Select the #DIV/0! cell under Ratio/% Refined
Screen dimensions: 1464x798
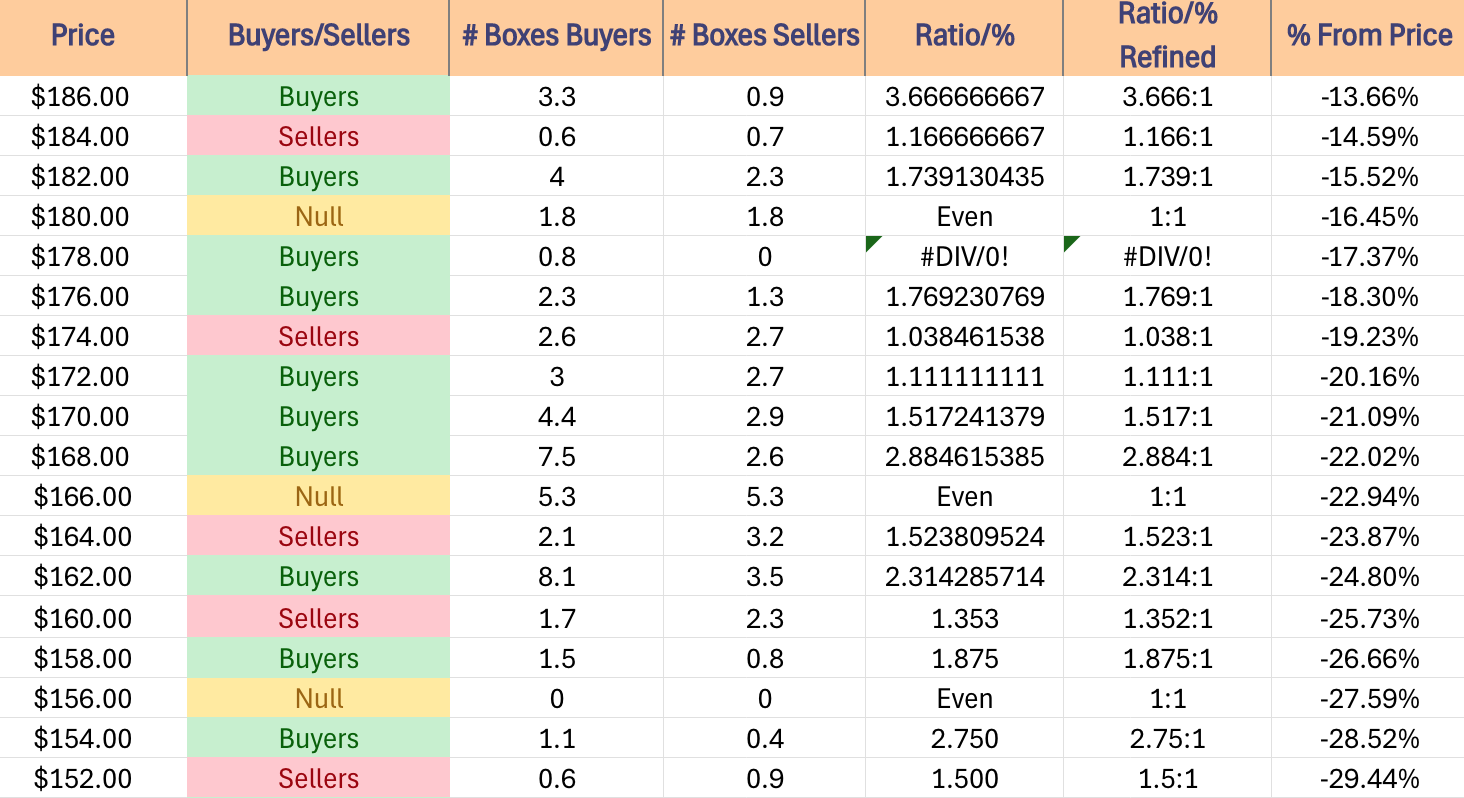1167,257
